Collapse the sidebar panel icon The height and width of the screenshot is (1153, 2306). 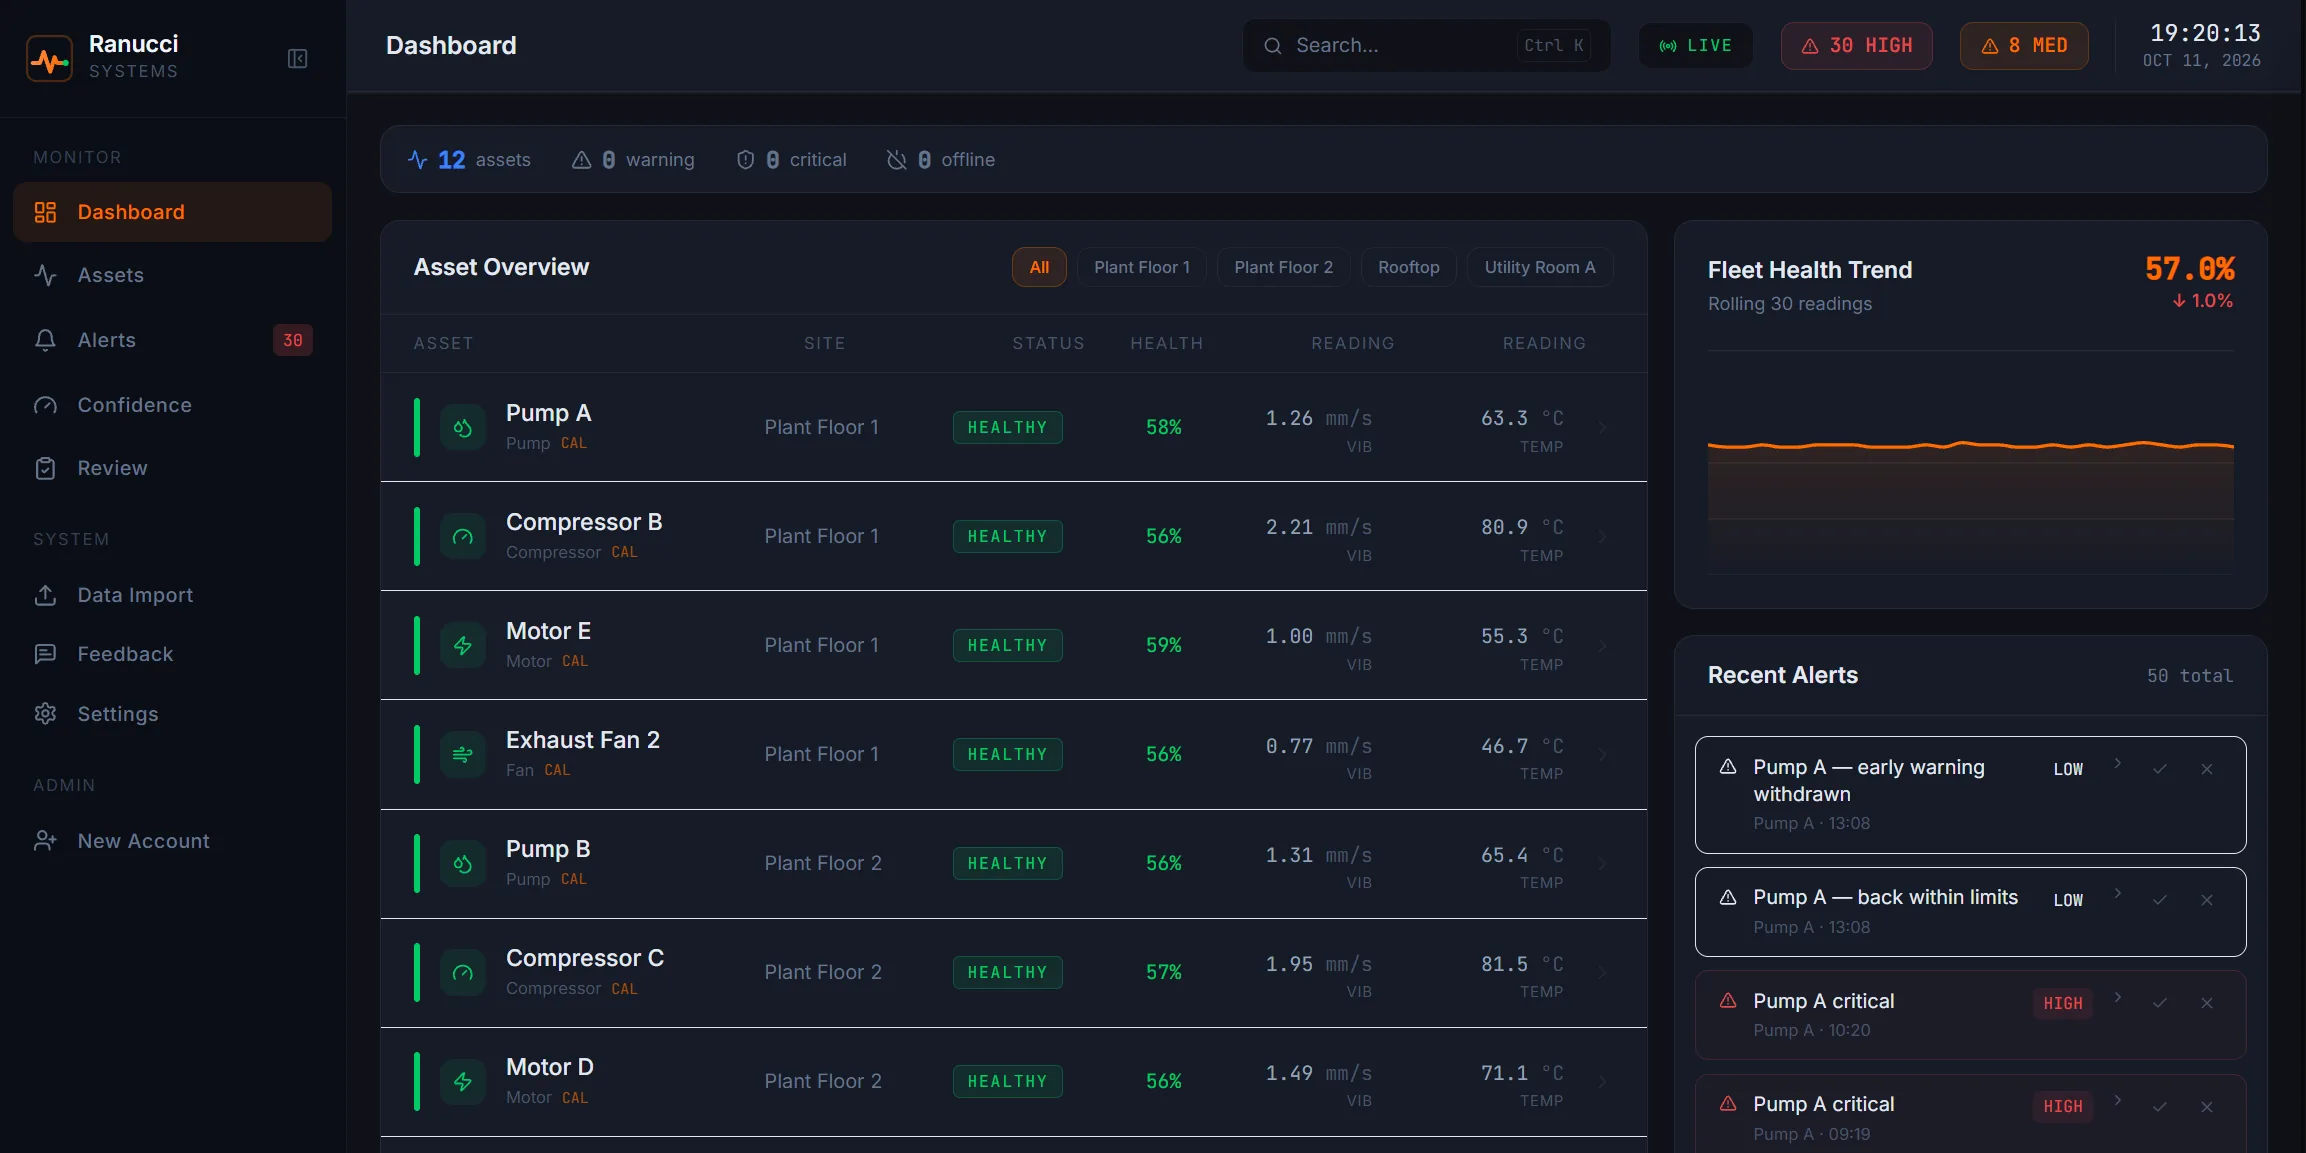[297, 58]
